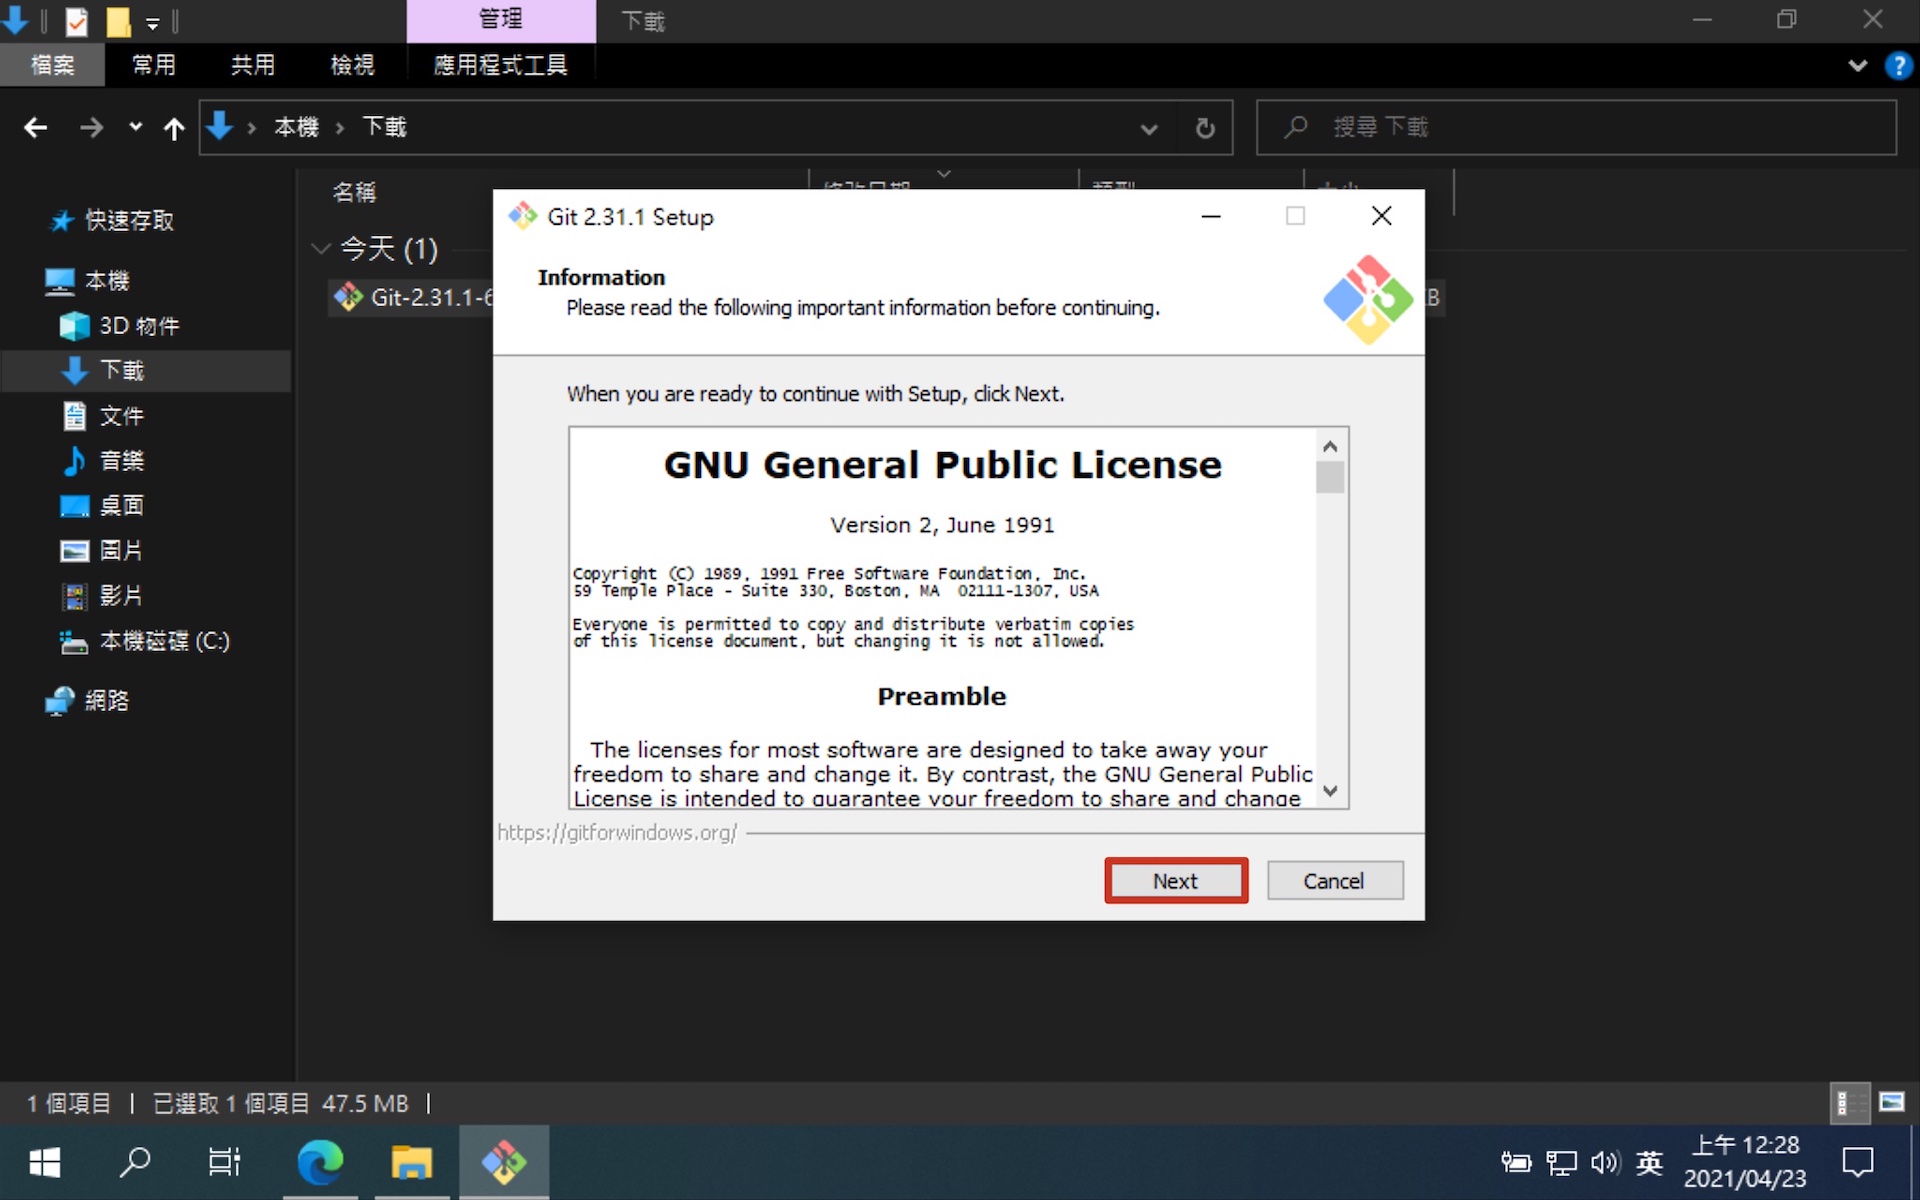Screen dimensions: 1920x1200
Task: Open clock showing 上午 12:28
Action: (x=1745, y=1162)
